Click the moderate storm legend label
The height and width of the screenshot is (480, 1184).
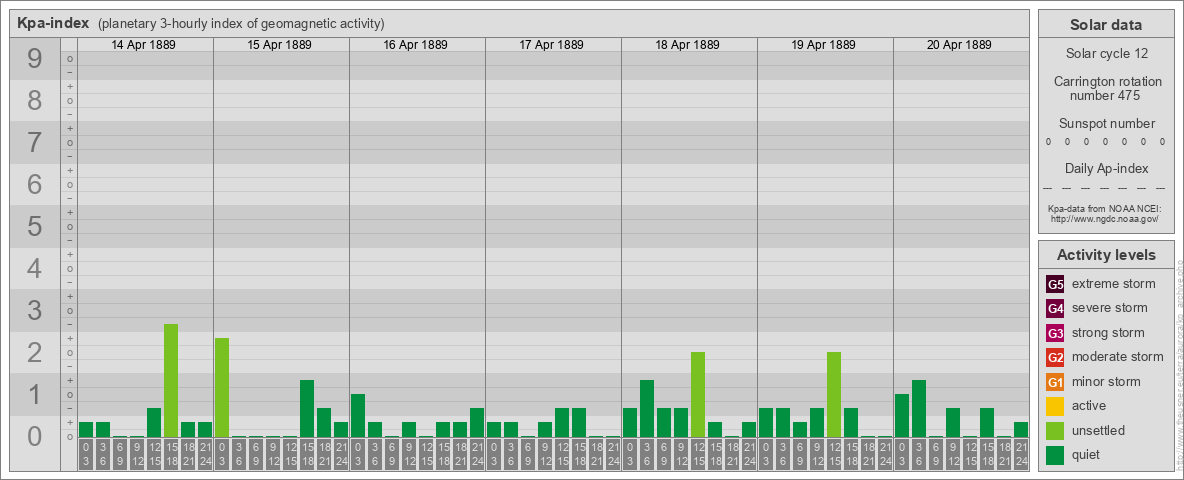(x=1118, y=357)
